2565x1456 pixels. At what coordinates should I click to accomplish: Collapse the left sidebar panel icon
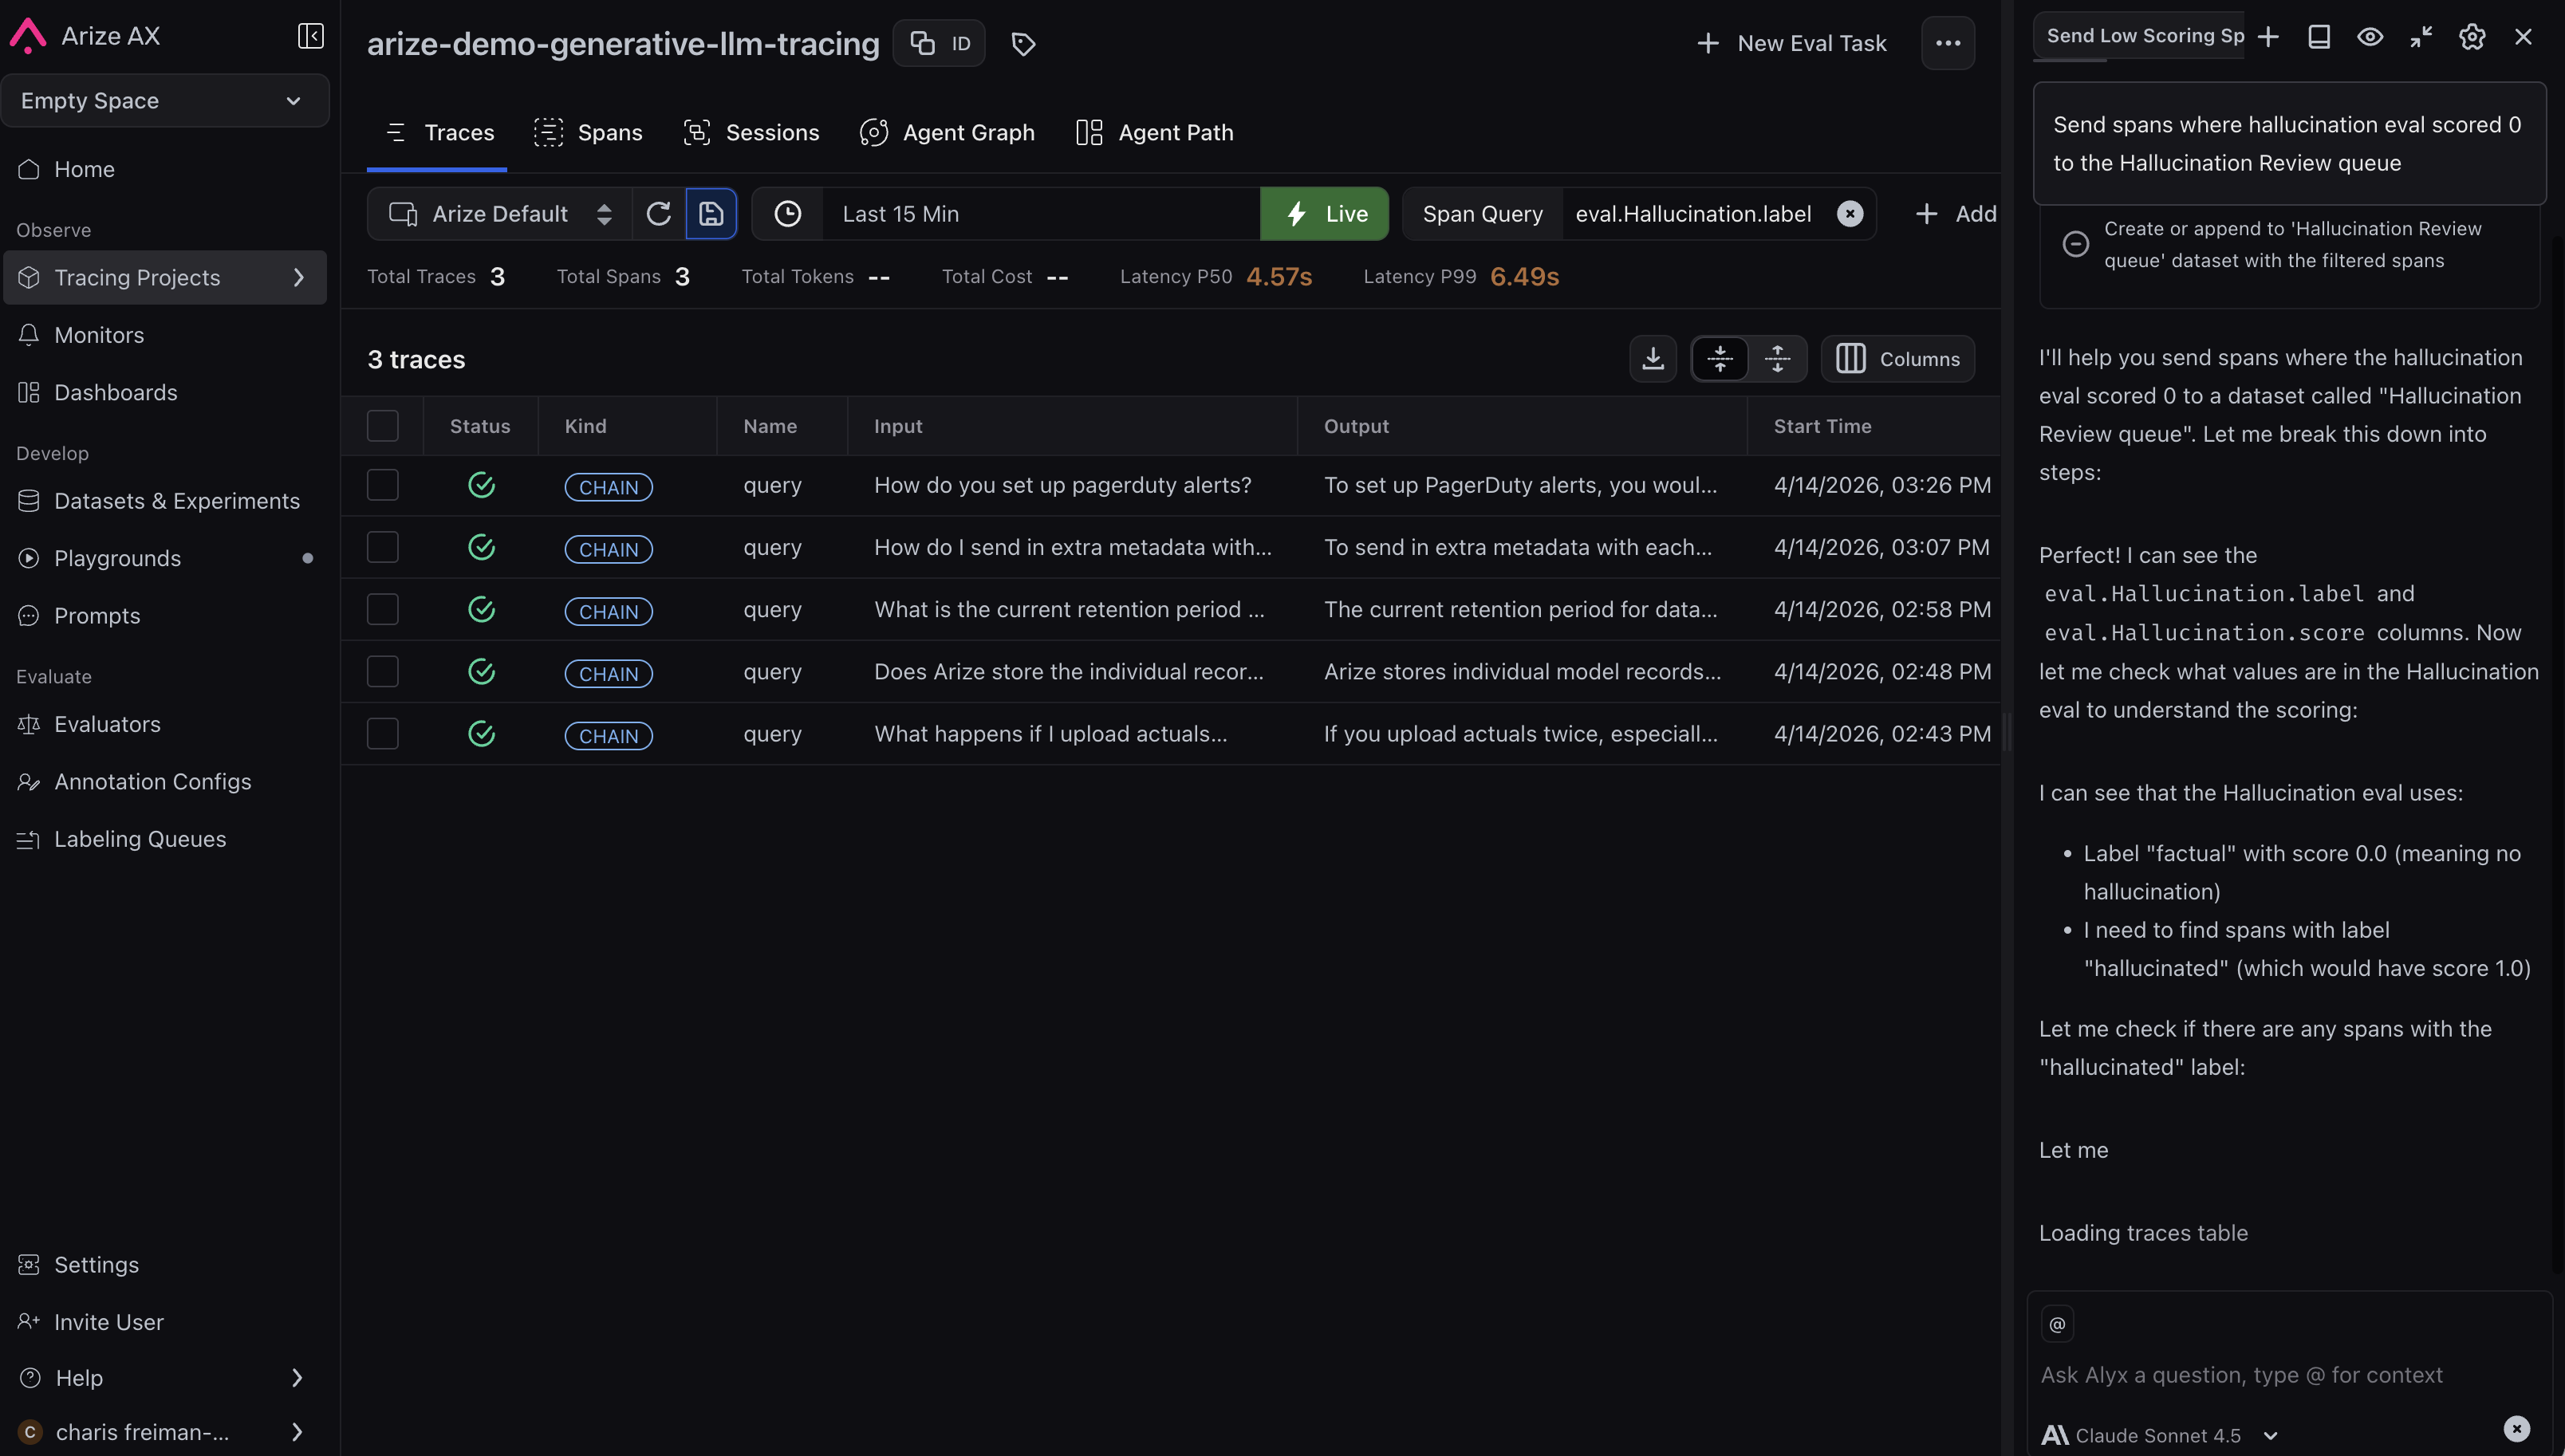click(x=310, y=36)
